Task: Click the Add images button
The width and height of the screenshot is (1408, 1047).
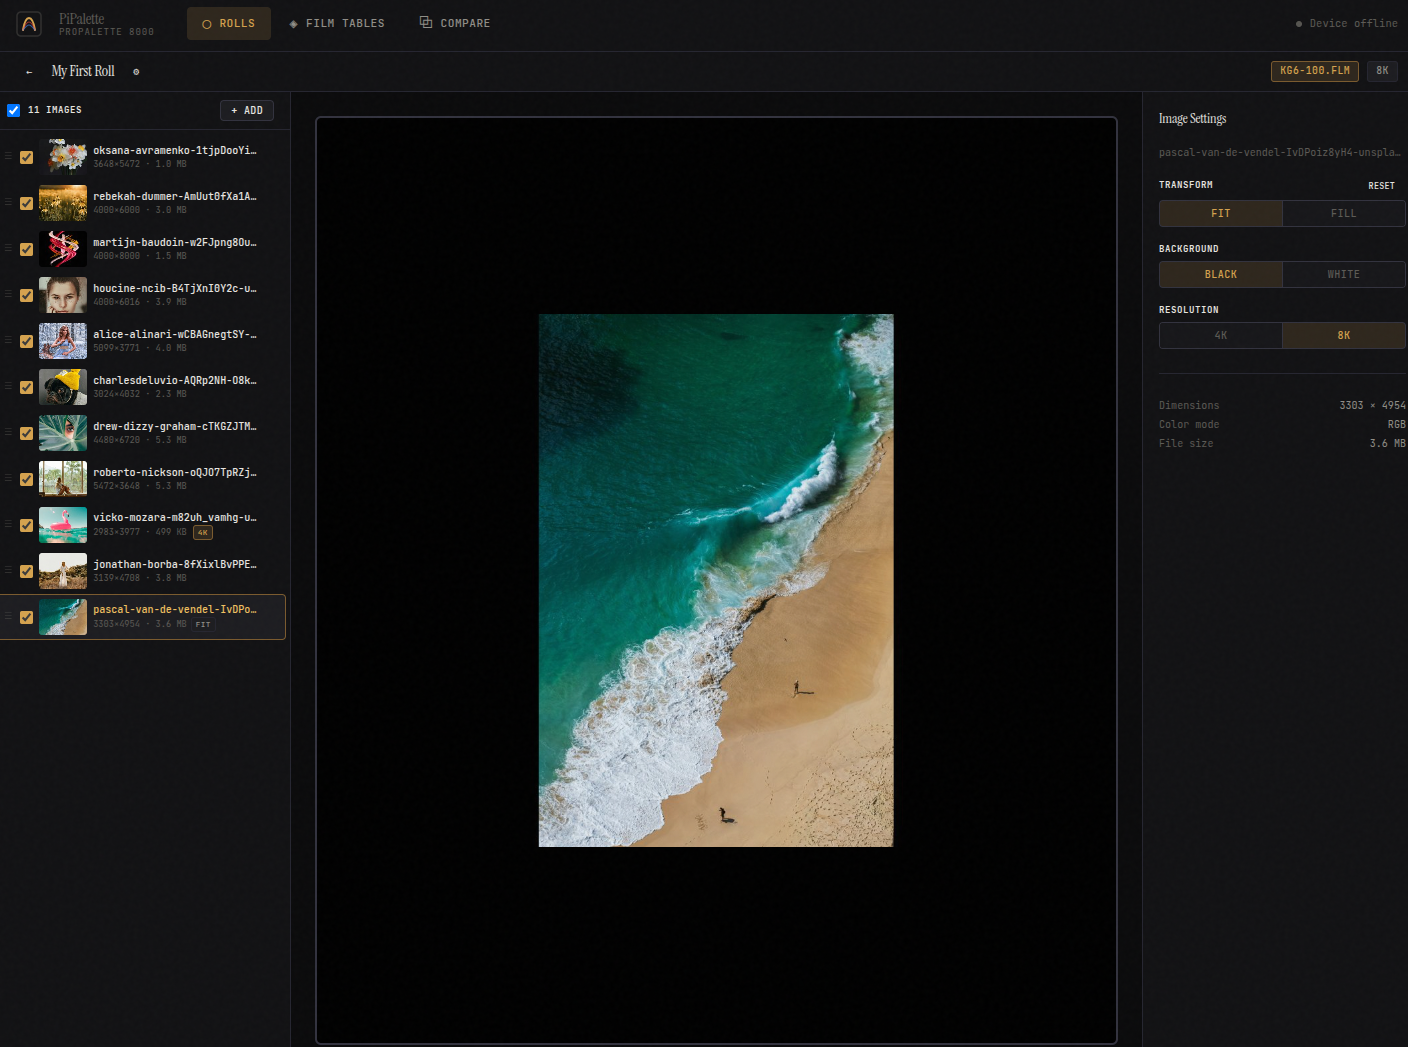Action: point(247,111)
